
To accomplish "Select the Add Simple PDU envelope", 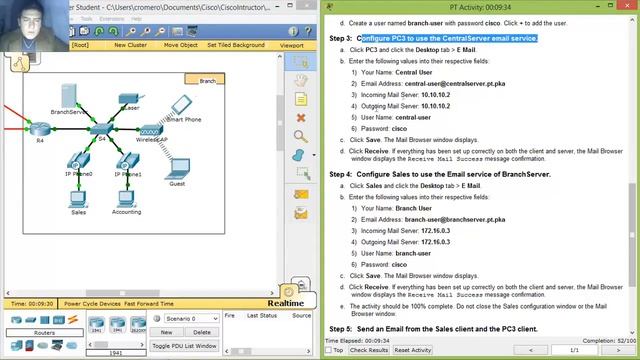I will point(301,194).
